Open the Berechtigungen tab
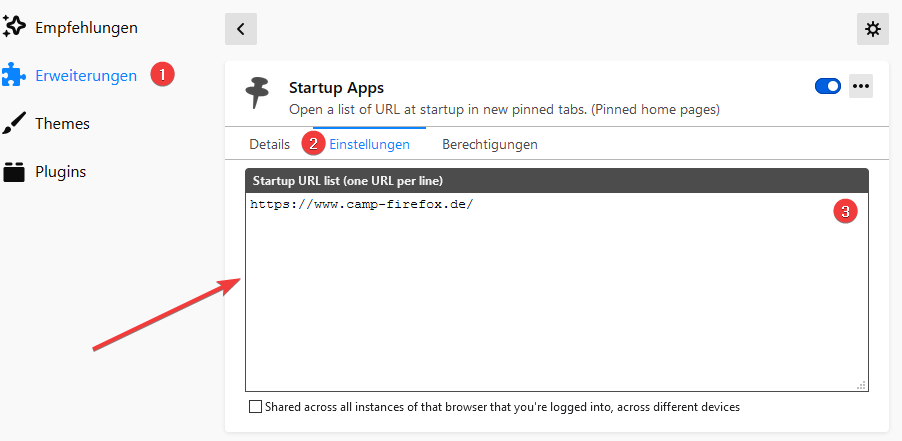 point(490,144)
